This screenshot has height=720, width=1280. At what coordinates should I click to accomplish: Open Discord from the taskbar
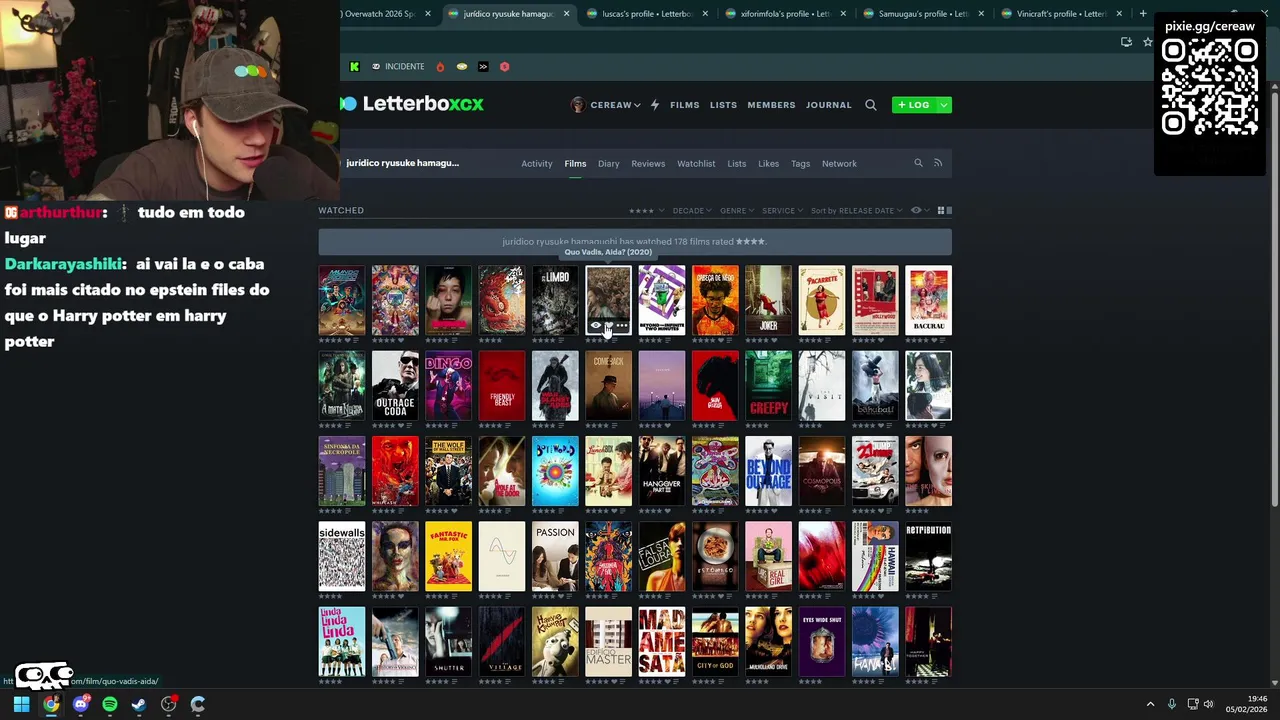click(x=80, y=704)
